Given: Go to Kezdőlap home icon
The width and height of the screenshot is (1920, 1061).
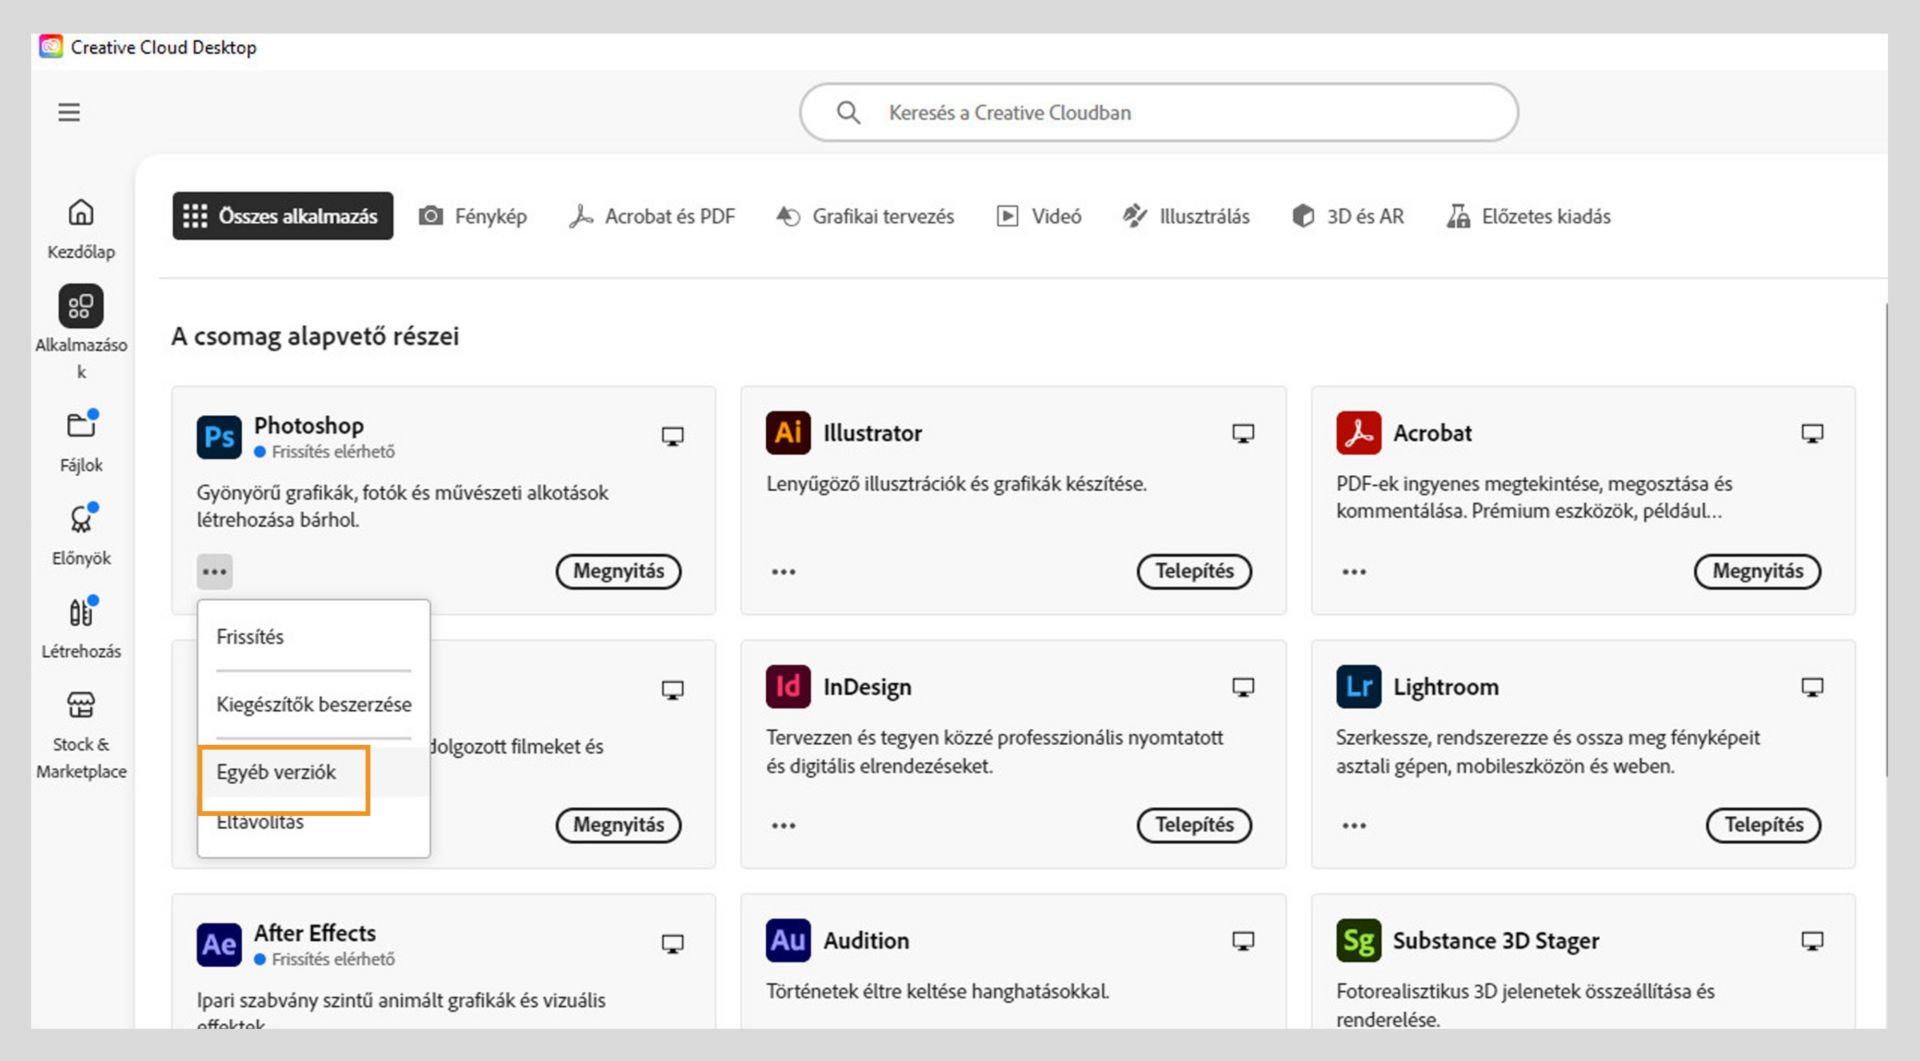Looking at the screenshot, I should 81,212.
